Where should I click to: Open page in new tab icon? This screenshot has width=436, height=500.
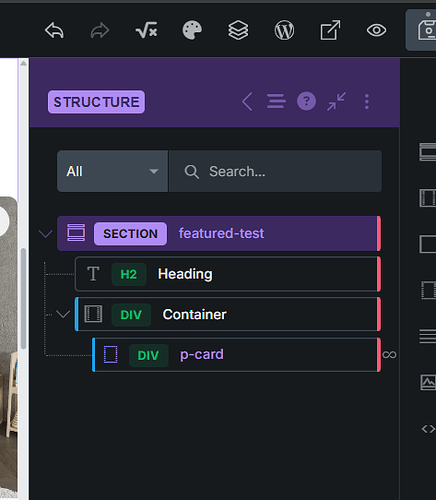pos(330,30)
